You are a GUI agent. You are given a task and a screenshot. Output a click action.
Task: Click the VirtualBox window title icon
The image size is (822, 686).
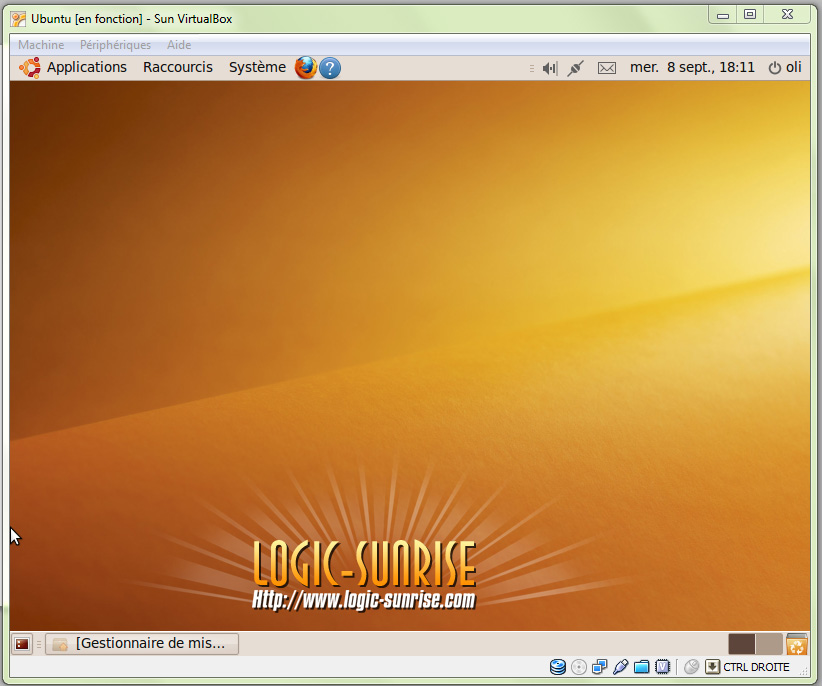[x=18, y=19]
